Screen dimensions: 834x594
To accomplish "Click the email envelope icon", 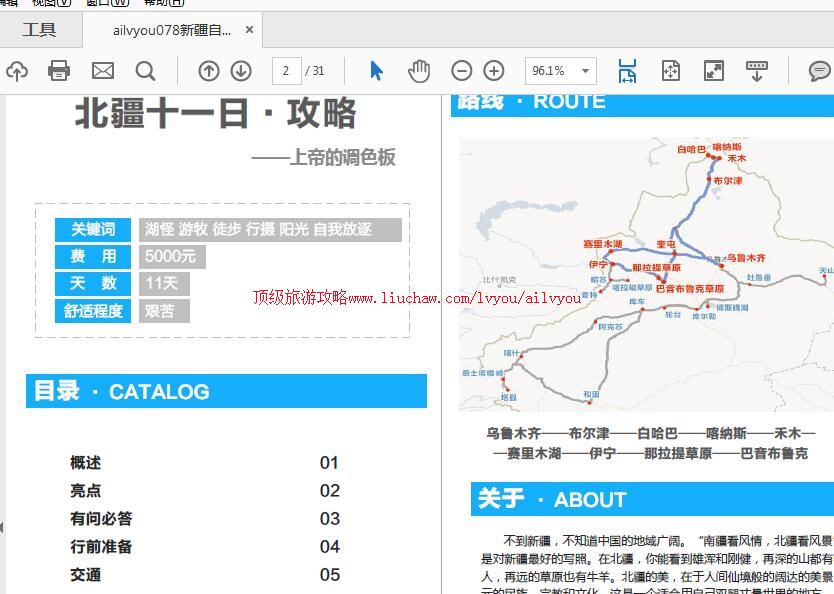I will tap(102, 71).
